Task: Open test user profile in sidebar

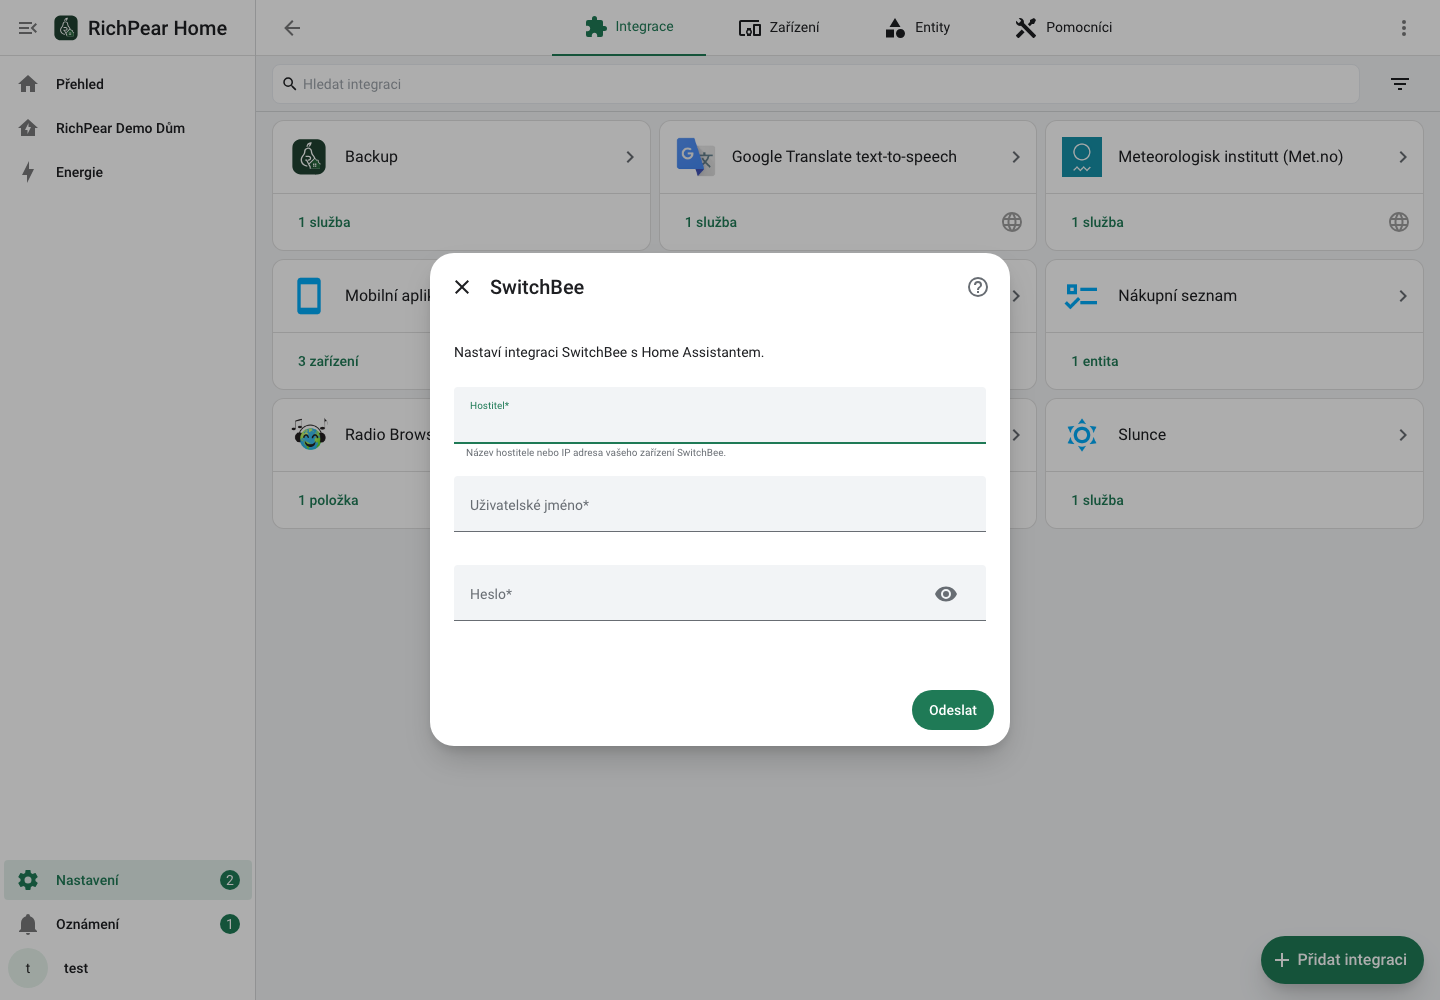Action: pyautogui.click(x=128, y=968)
